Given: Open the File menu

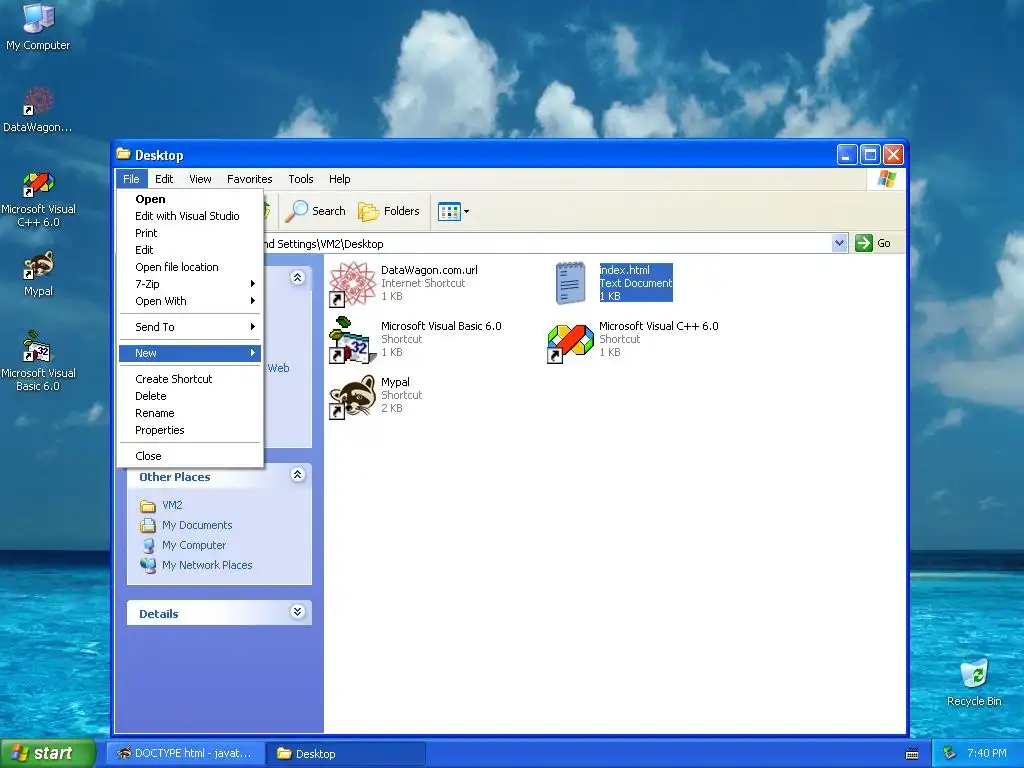Looking at the screenshot, I should point(131,179).
